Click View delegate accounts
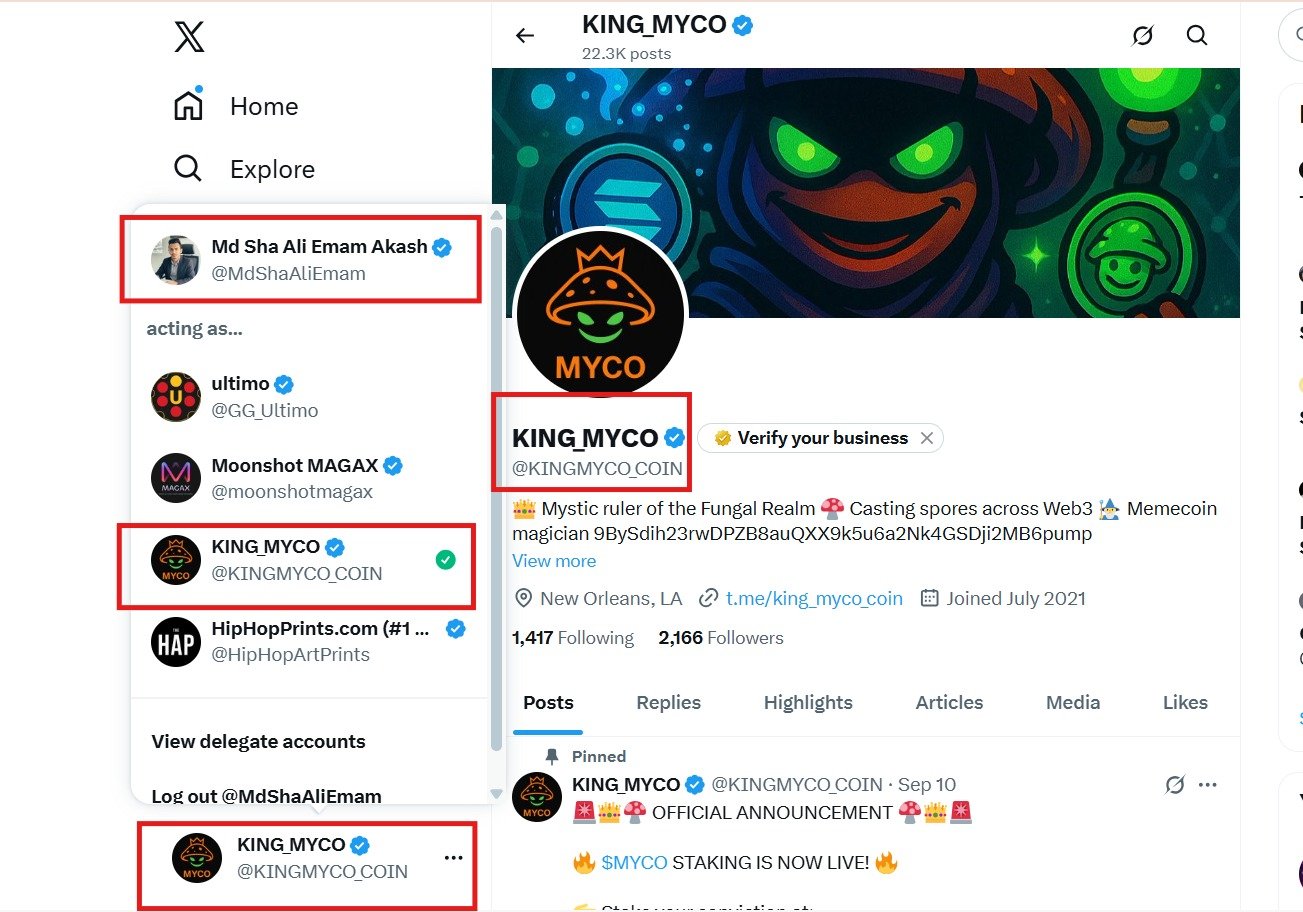 tap(258, 742)
